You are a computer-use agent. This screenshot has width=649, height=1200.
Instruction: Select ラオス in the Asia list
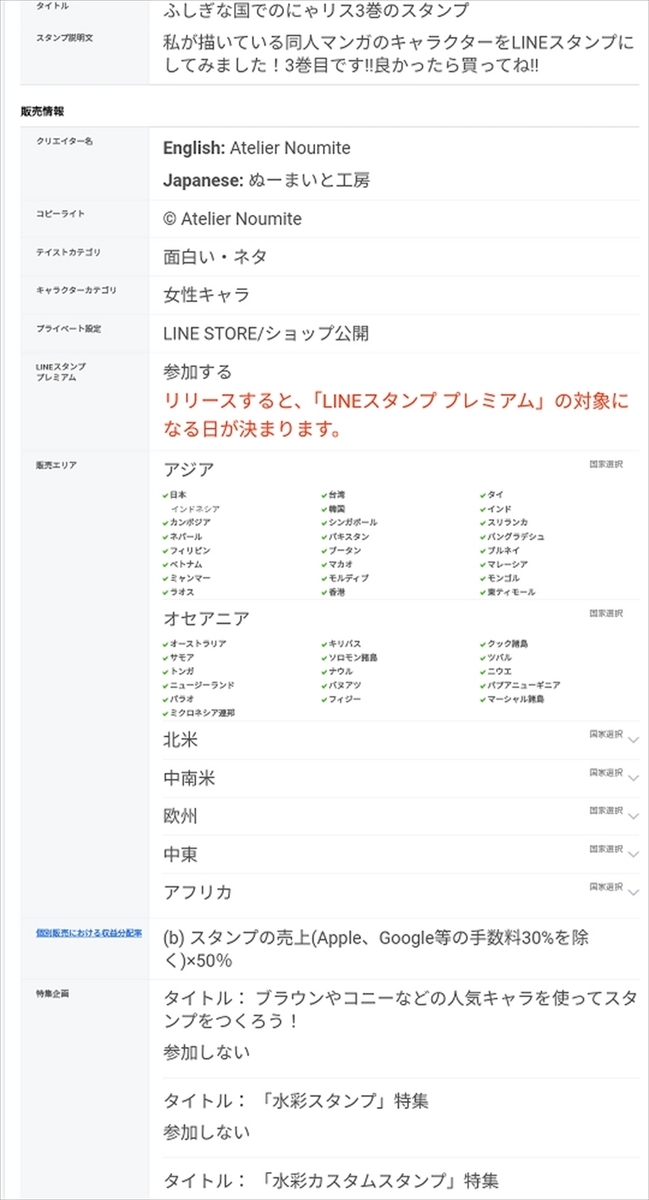click(180, 593)
